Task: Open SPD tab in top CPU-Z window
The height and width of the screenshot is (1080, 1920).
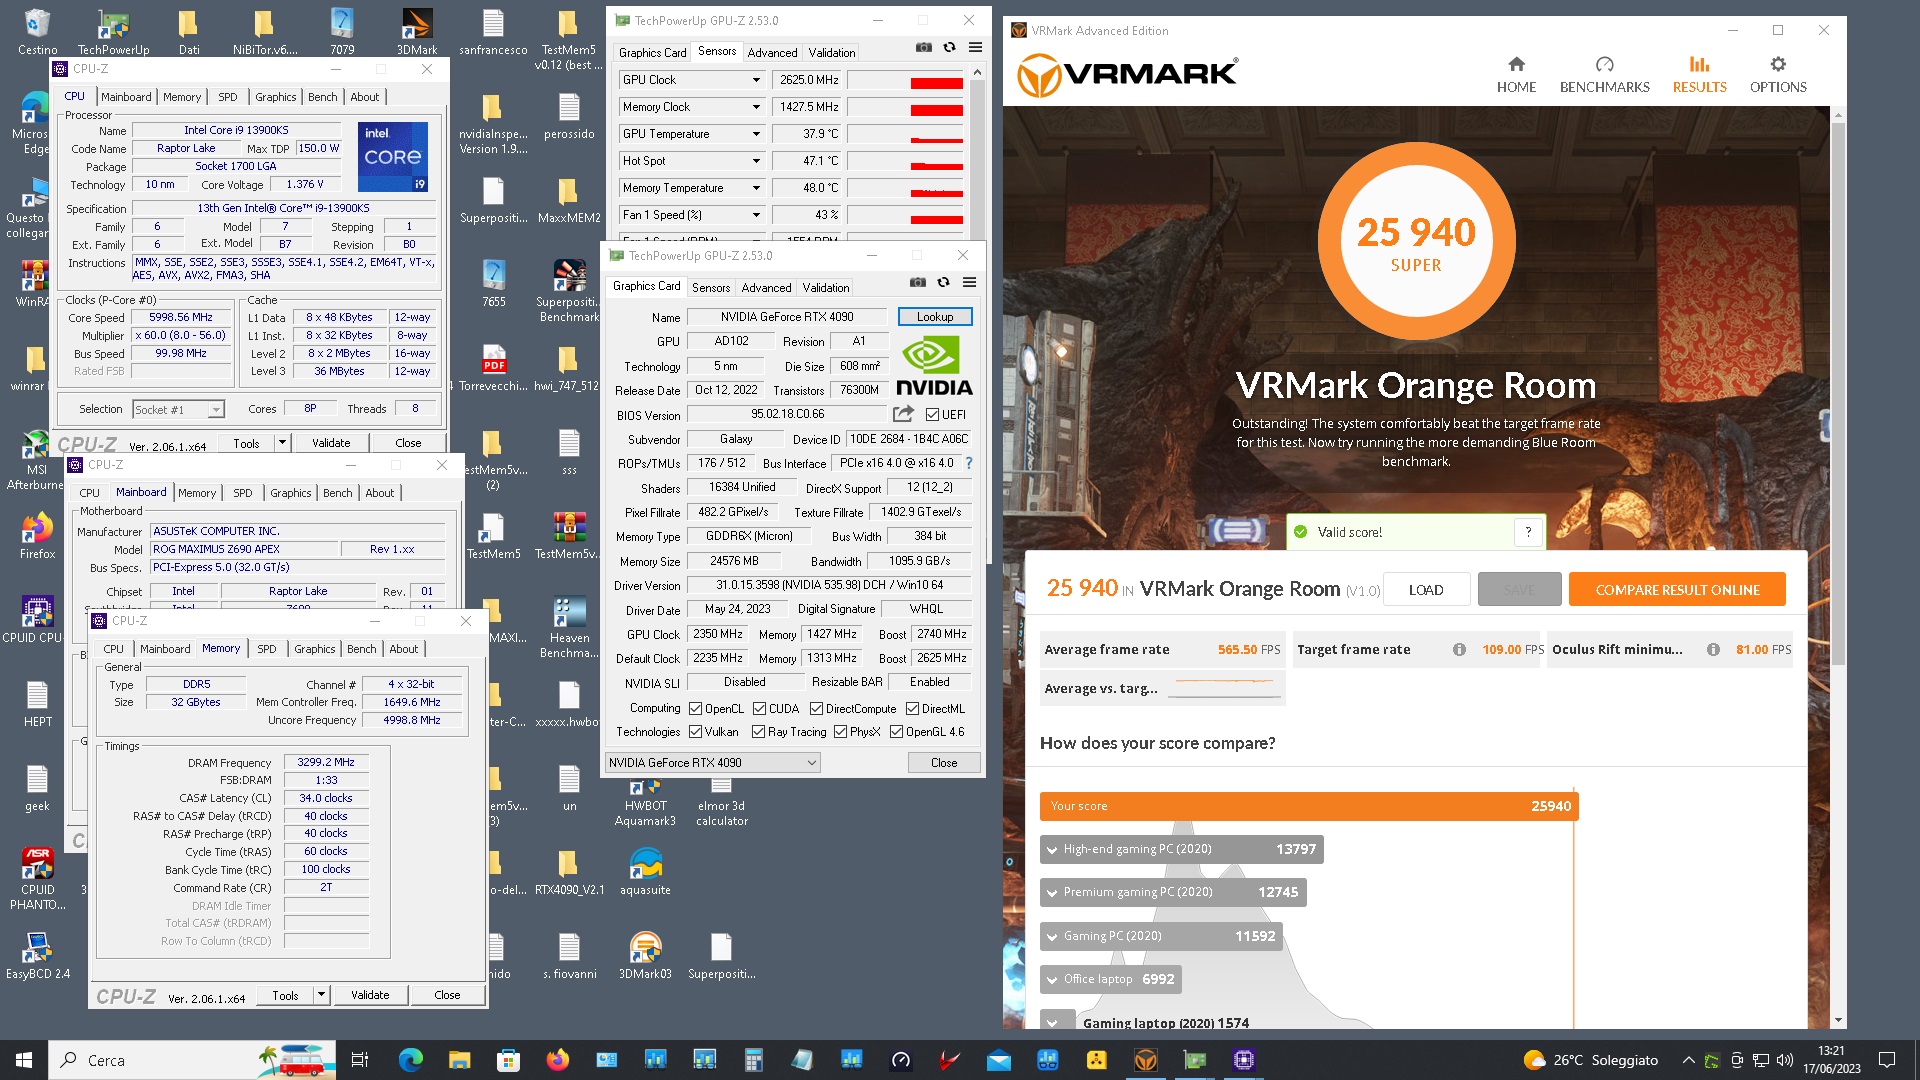Action: [228, 97]
